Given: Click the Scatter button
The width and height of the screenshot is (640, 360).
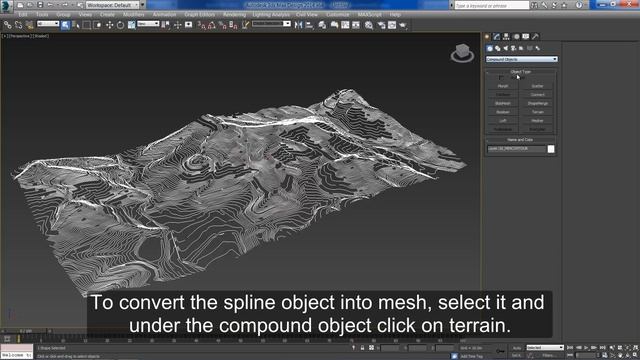Looking at the screenshot, I should pos(538,86).
